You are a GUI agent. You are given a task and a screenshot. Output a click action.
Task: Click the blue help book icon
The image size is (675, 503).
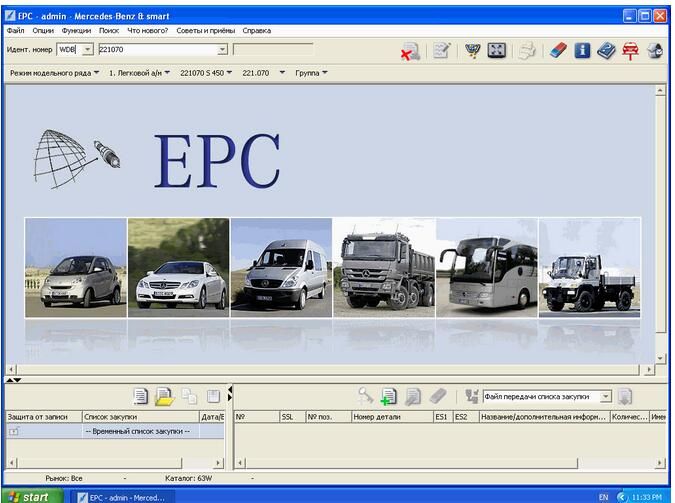click(x=607, y=50)
